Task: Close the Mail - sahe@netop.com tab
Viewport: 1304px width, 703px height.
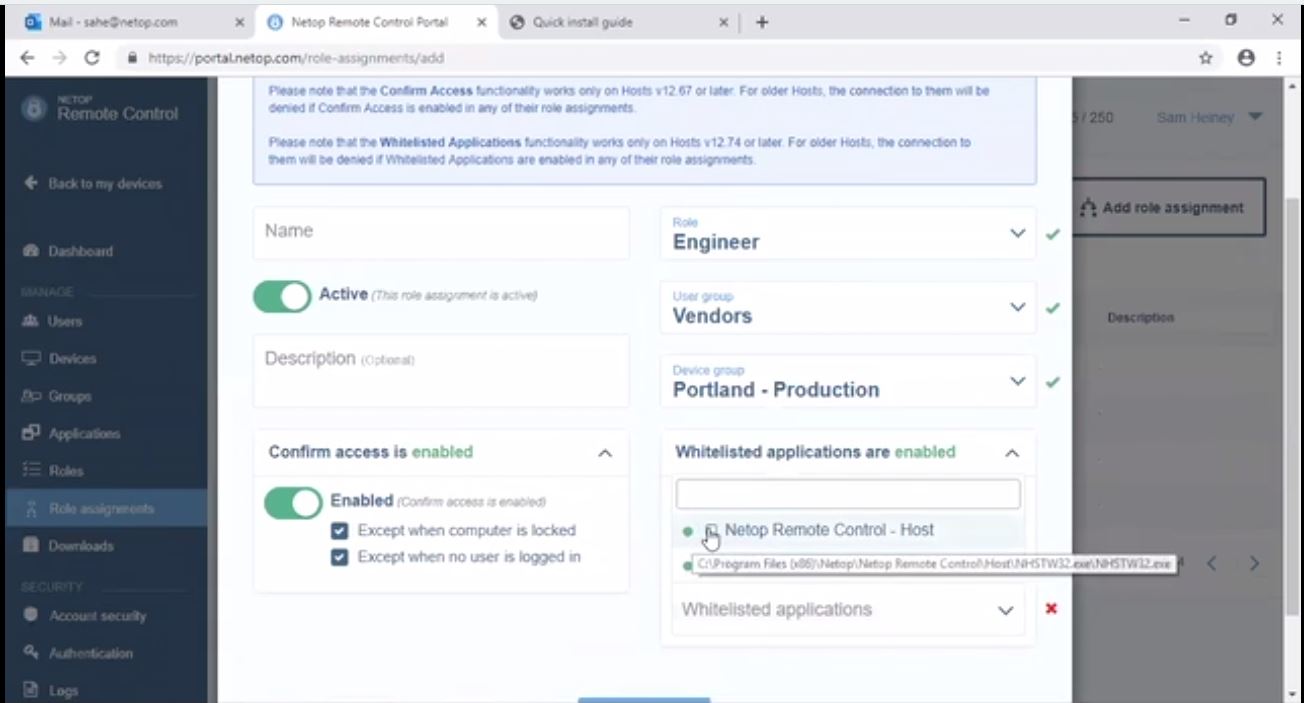Action: click(239, 22)
